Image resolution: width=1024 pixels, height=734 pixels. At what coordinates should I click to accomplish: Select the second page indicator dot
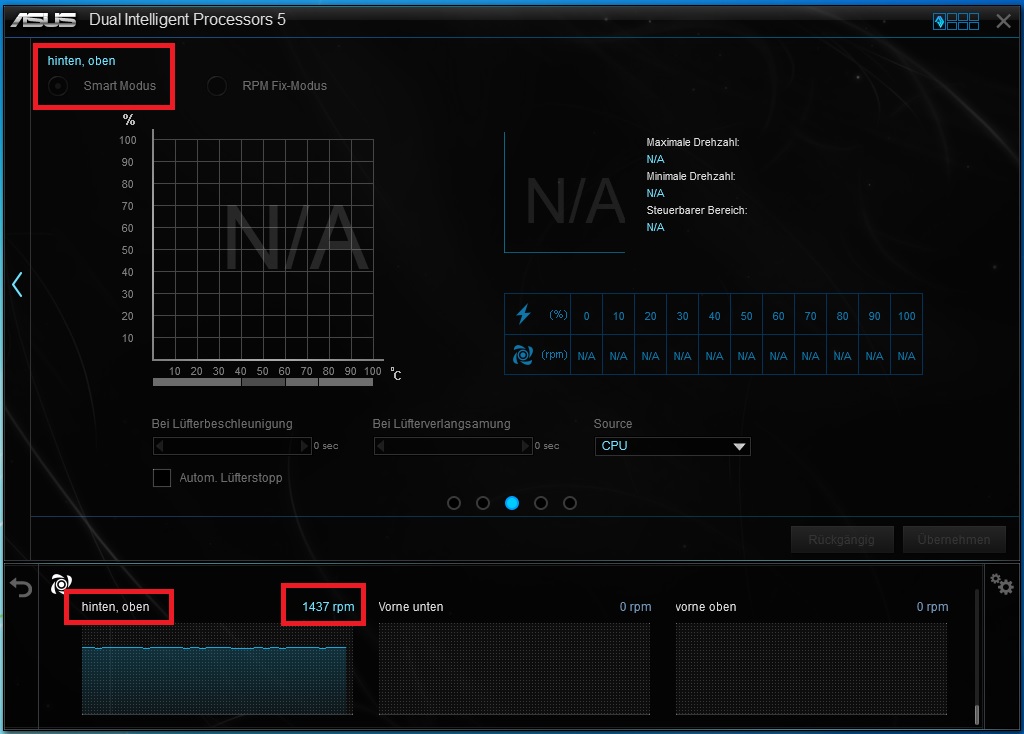pyautogui.click(x=483, y=503)
